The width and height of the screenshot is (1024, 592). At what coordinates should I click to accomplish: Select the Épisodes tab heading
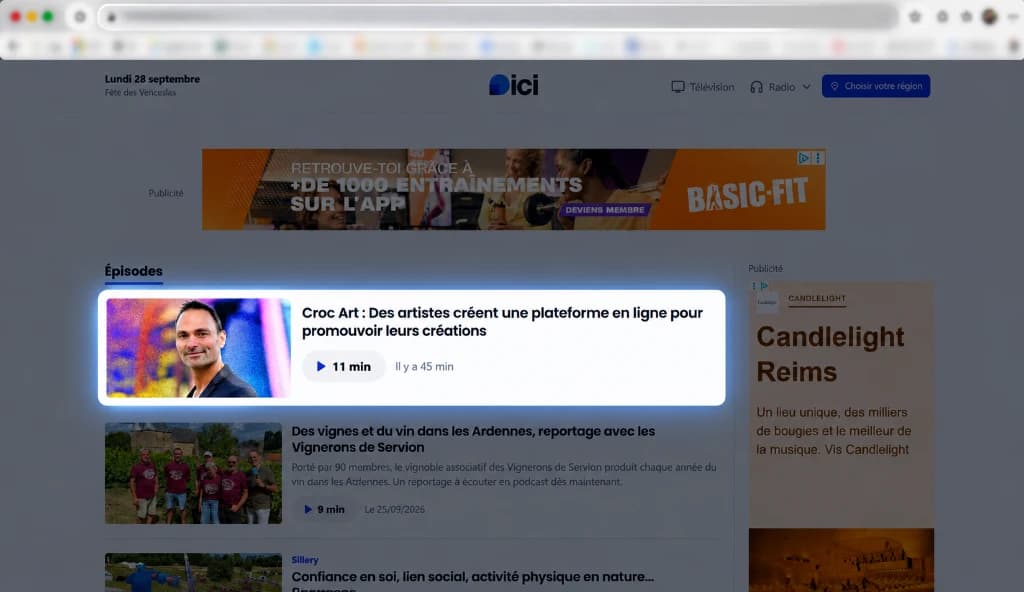pos(133,271)
